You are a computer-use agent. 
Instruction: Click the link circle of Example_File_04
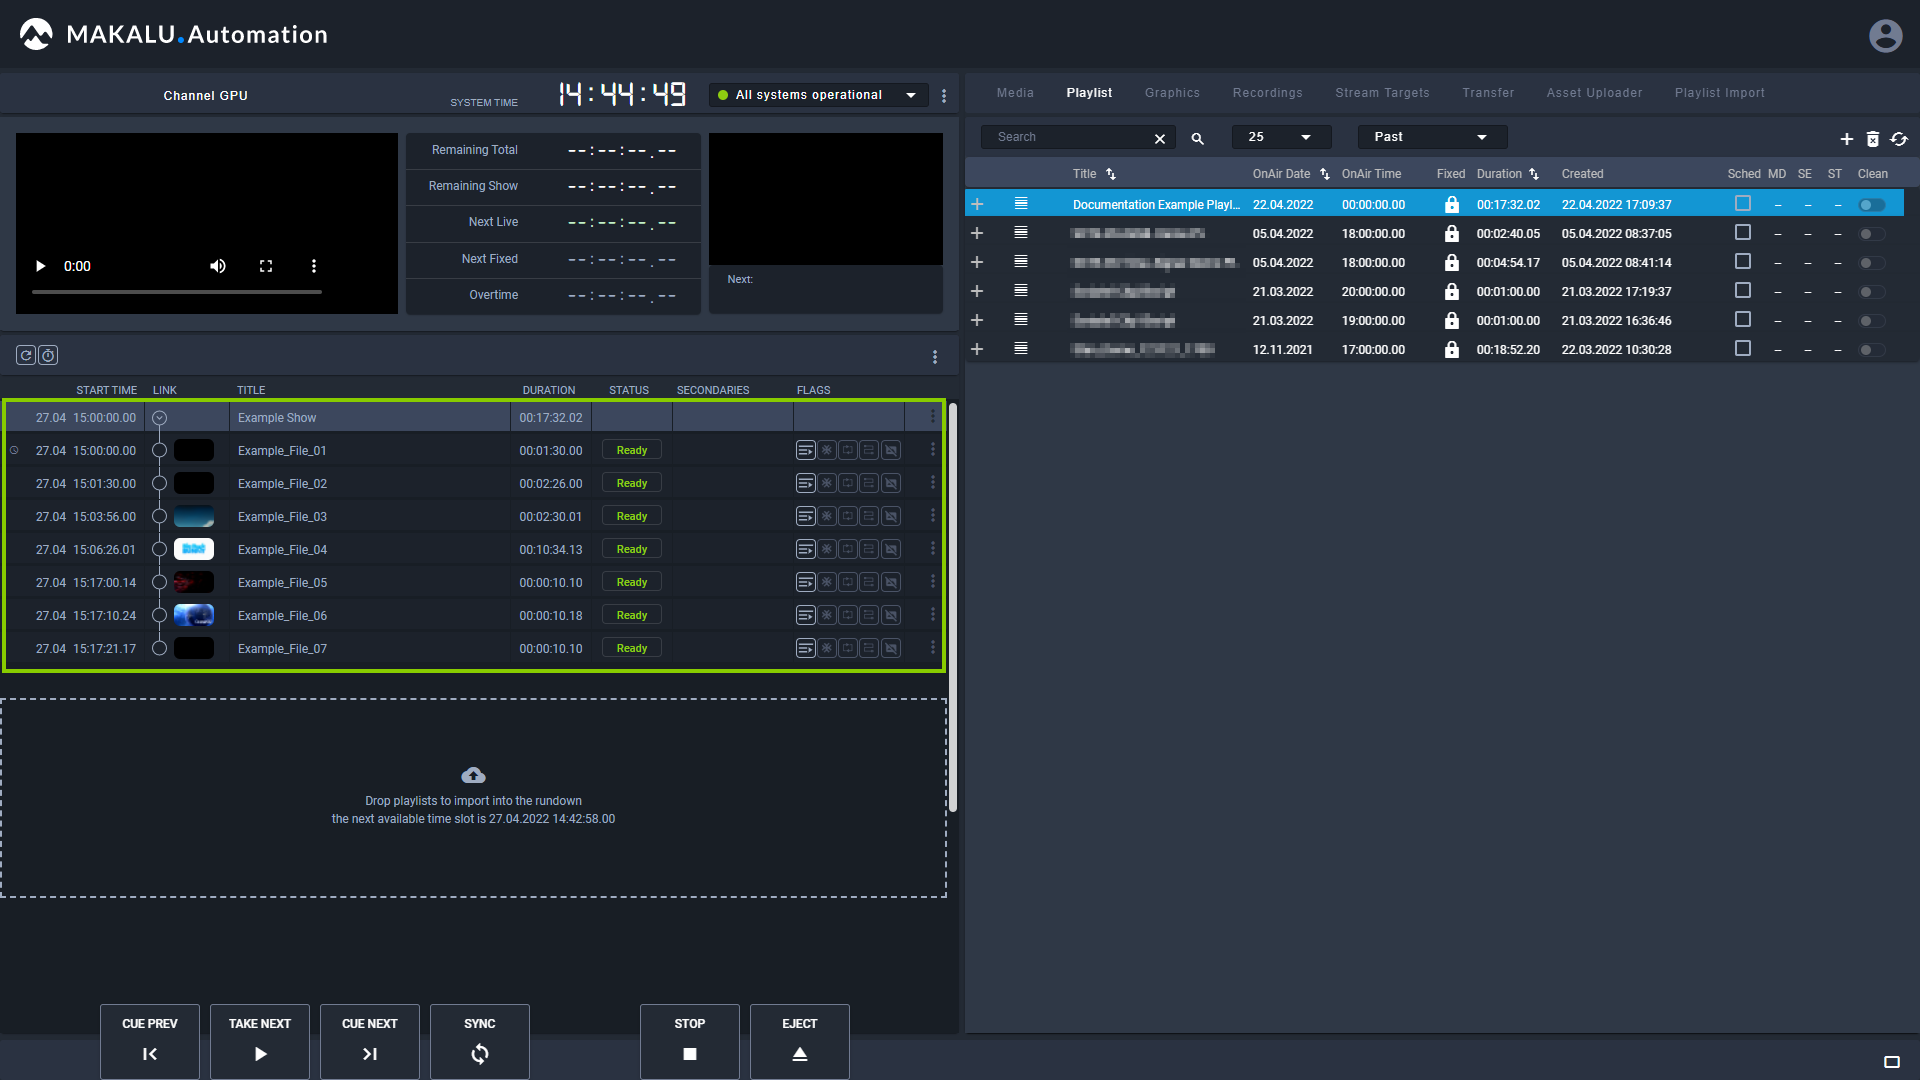click(x=159, y=549)
